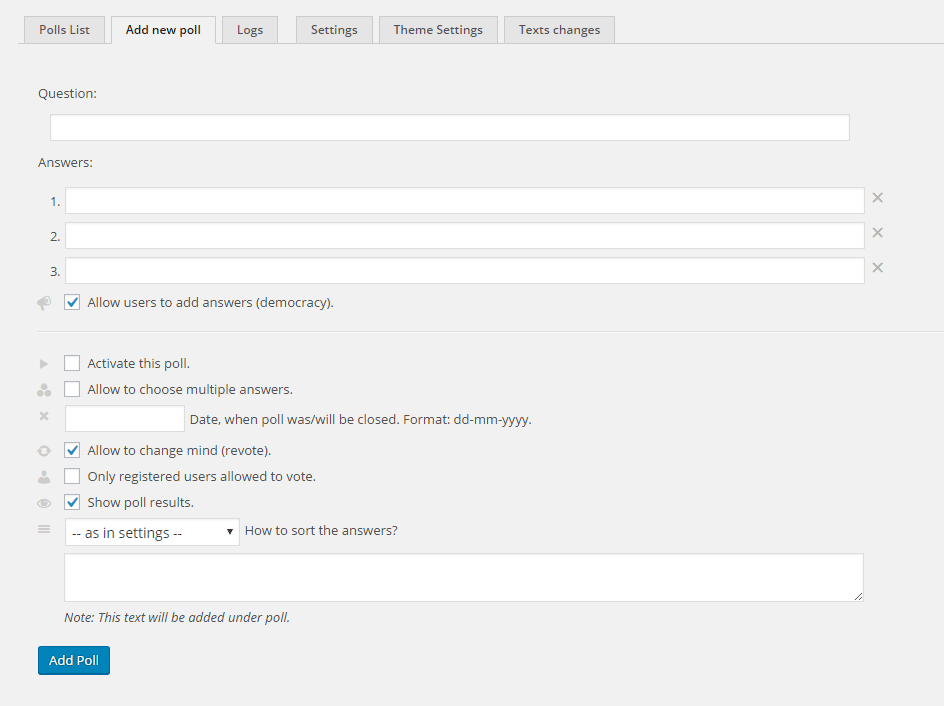Open the answer sorting dropdown
Screen dimensions: 944x706
point(152,532)
